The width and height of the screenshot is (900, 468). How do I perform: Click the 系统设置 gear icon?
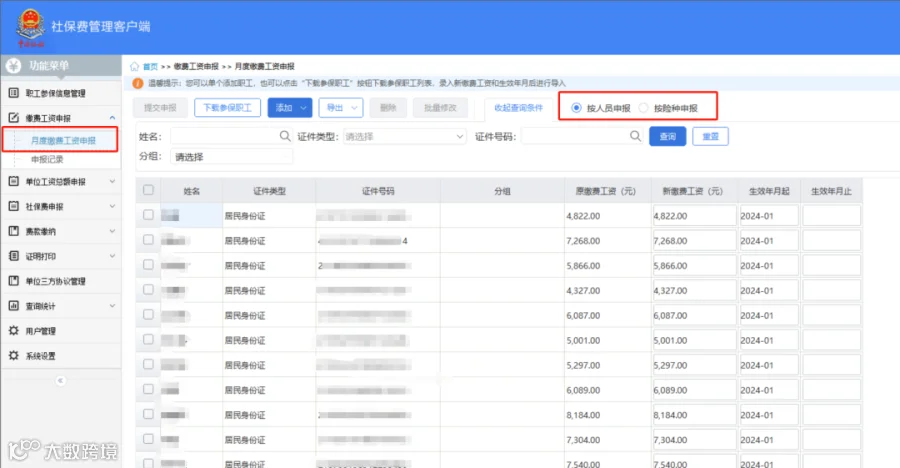pyautogui.click(x=14, y=355)
